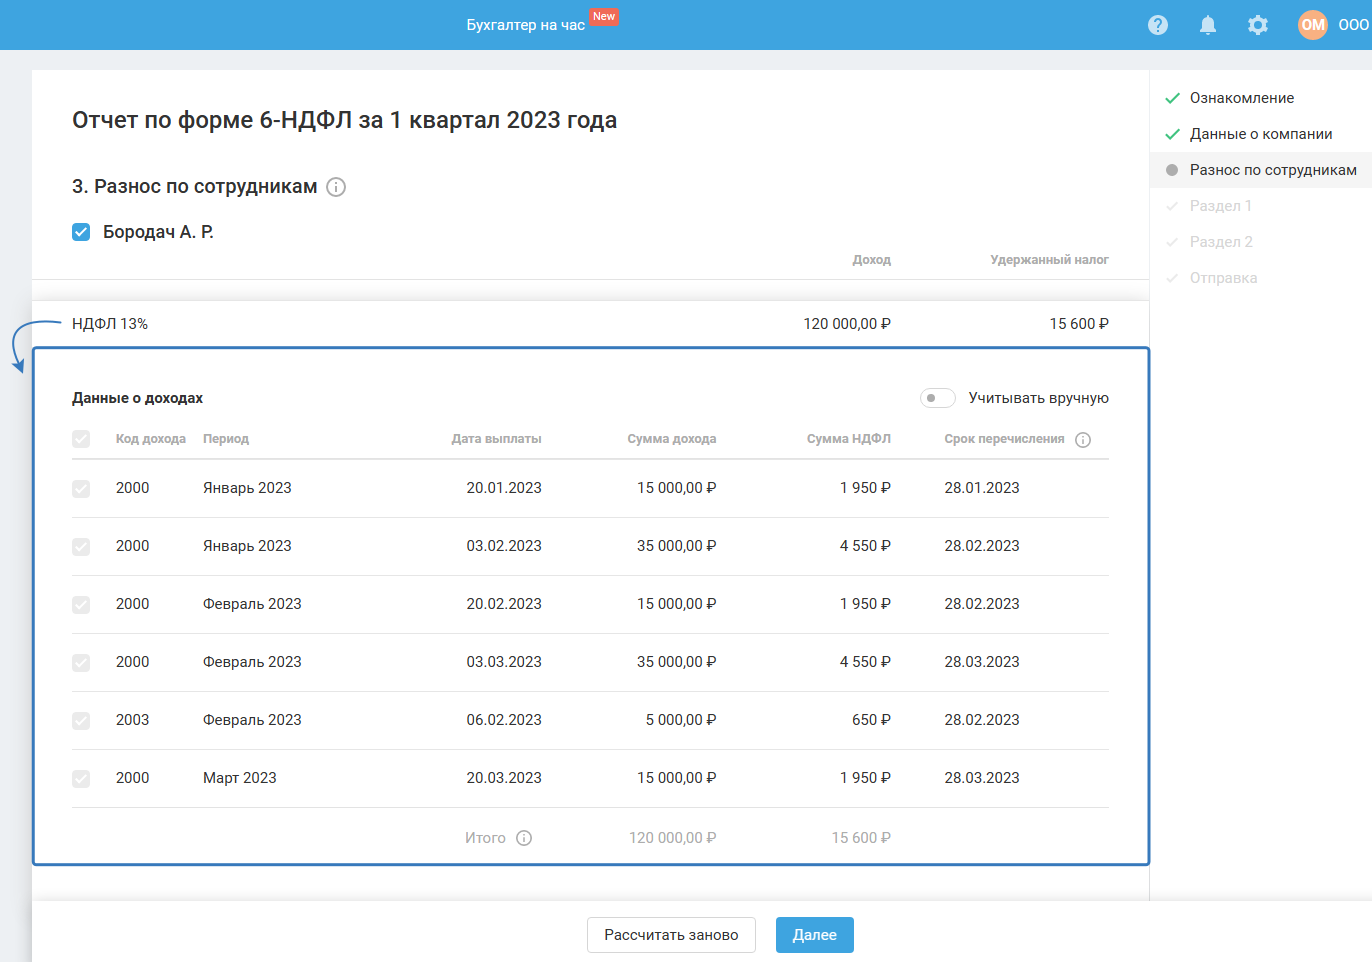This screenshot has height=962, width=1372.
Task: Open Бухгалтер на час link
Action: pyautogui.click(x=525, y=25)
